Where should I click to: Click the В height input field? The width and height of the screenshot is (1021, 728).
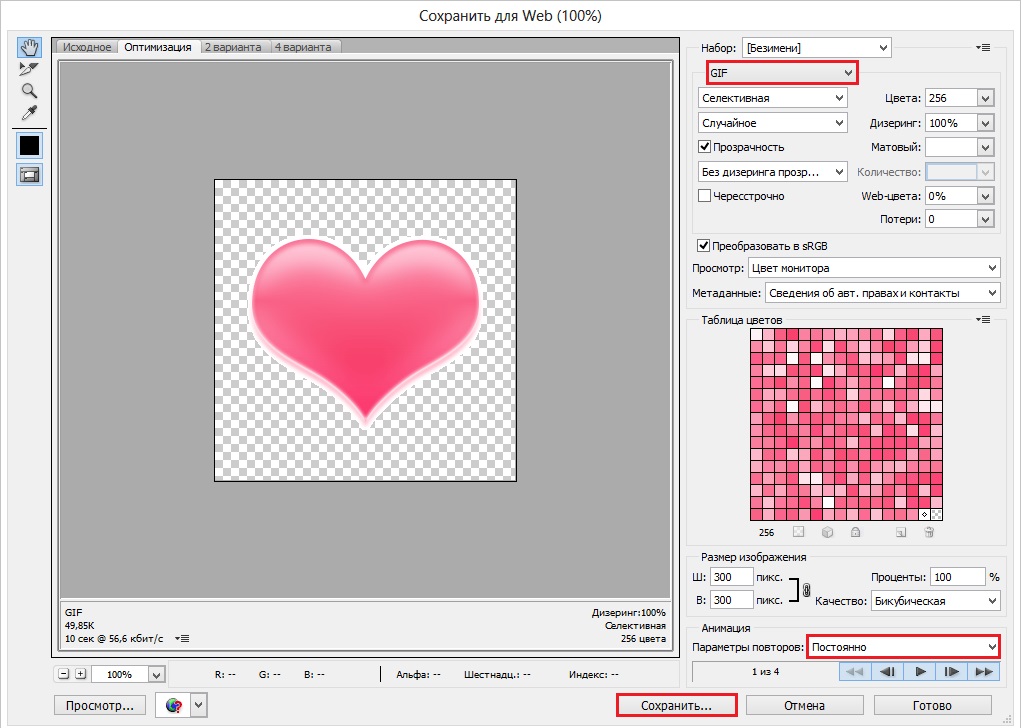coord(731,600)
